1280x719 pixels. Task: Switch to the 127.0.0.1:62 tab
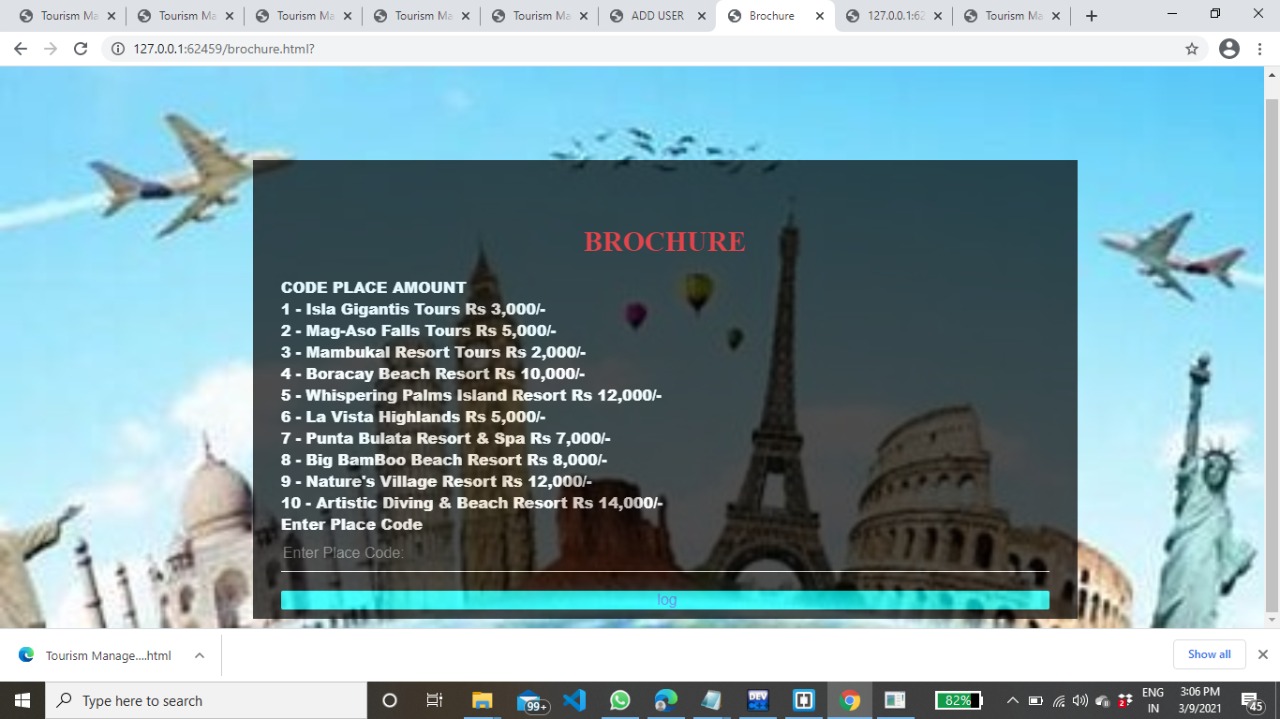point(893,16)
